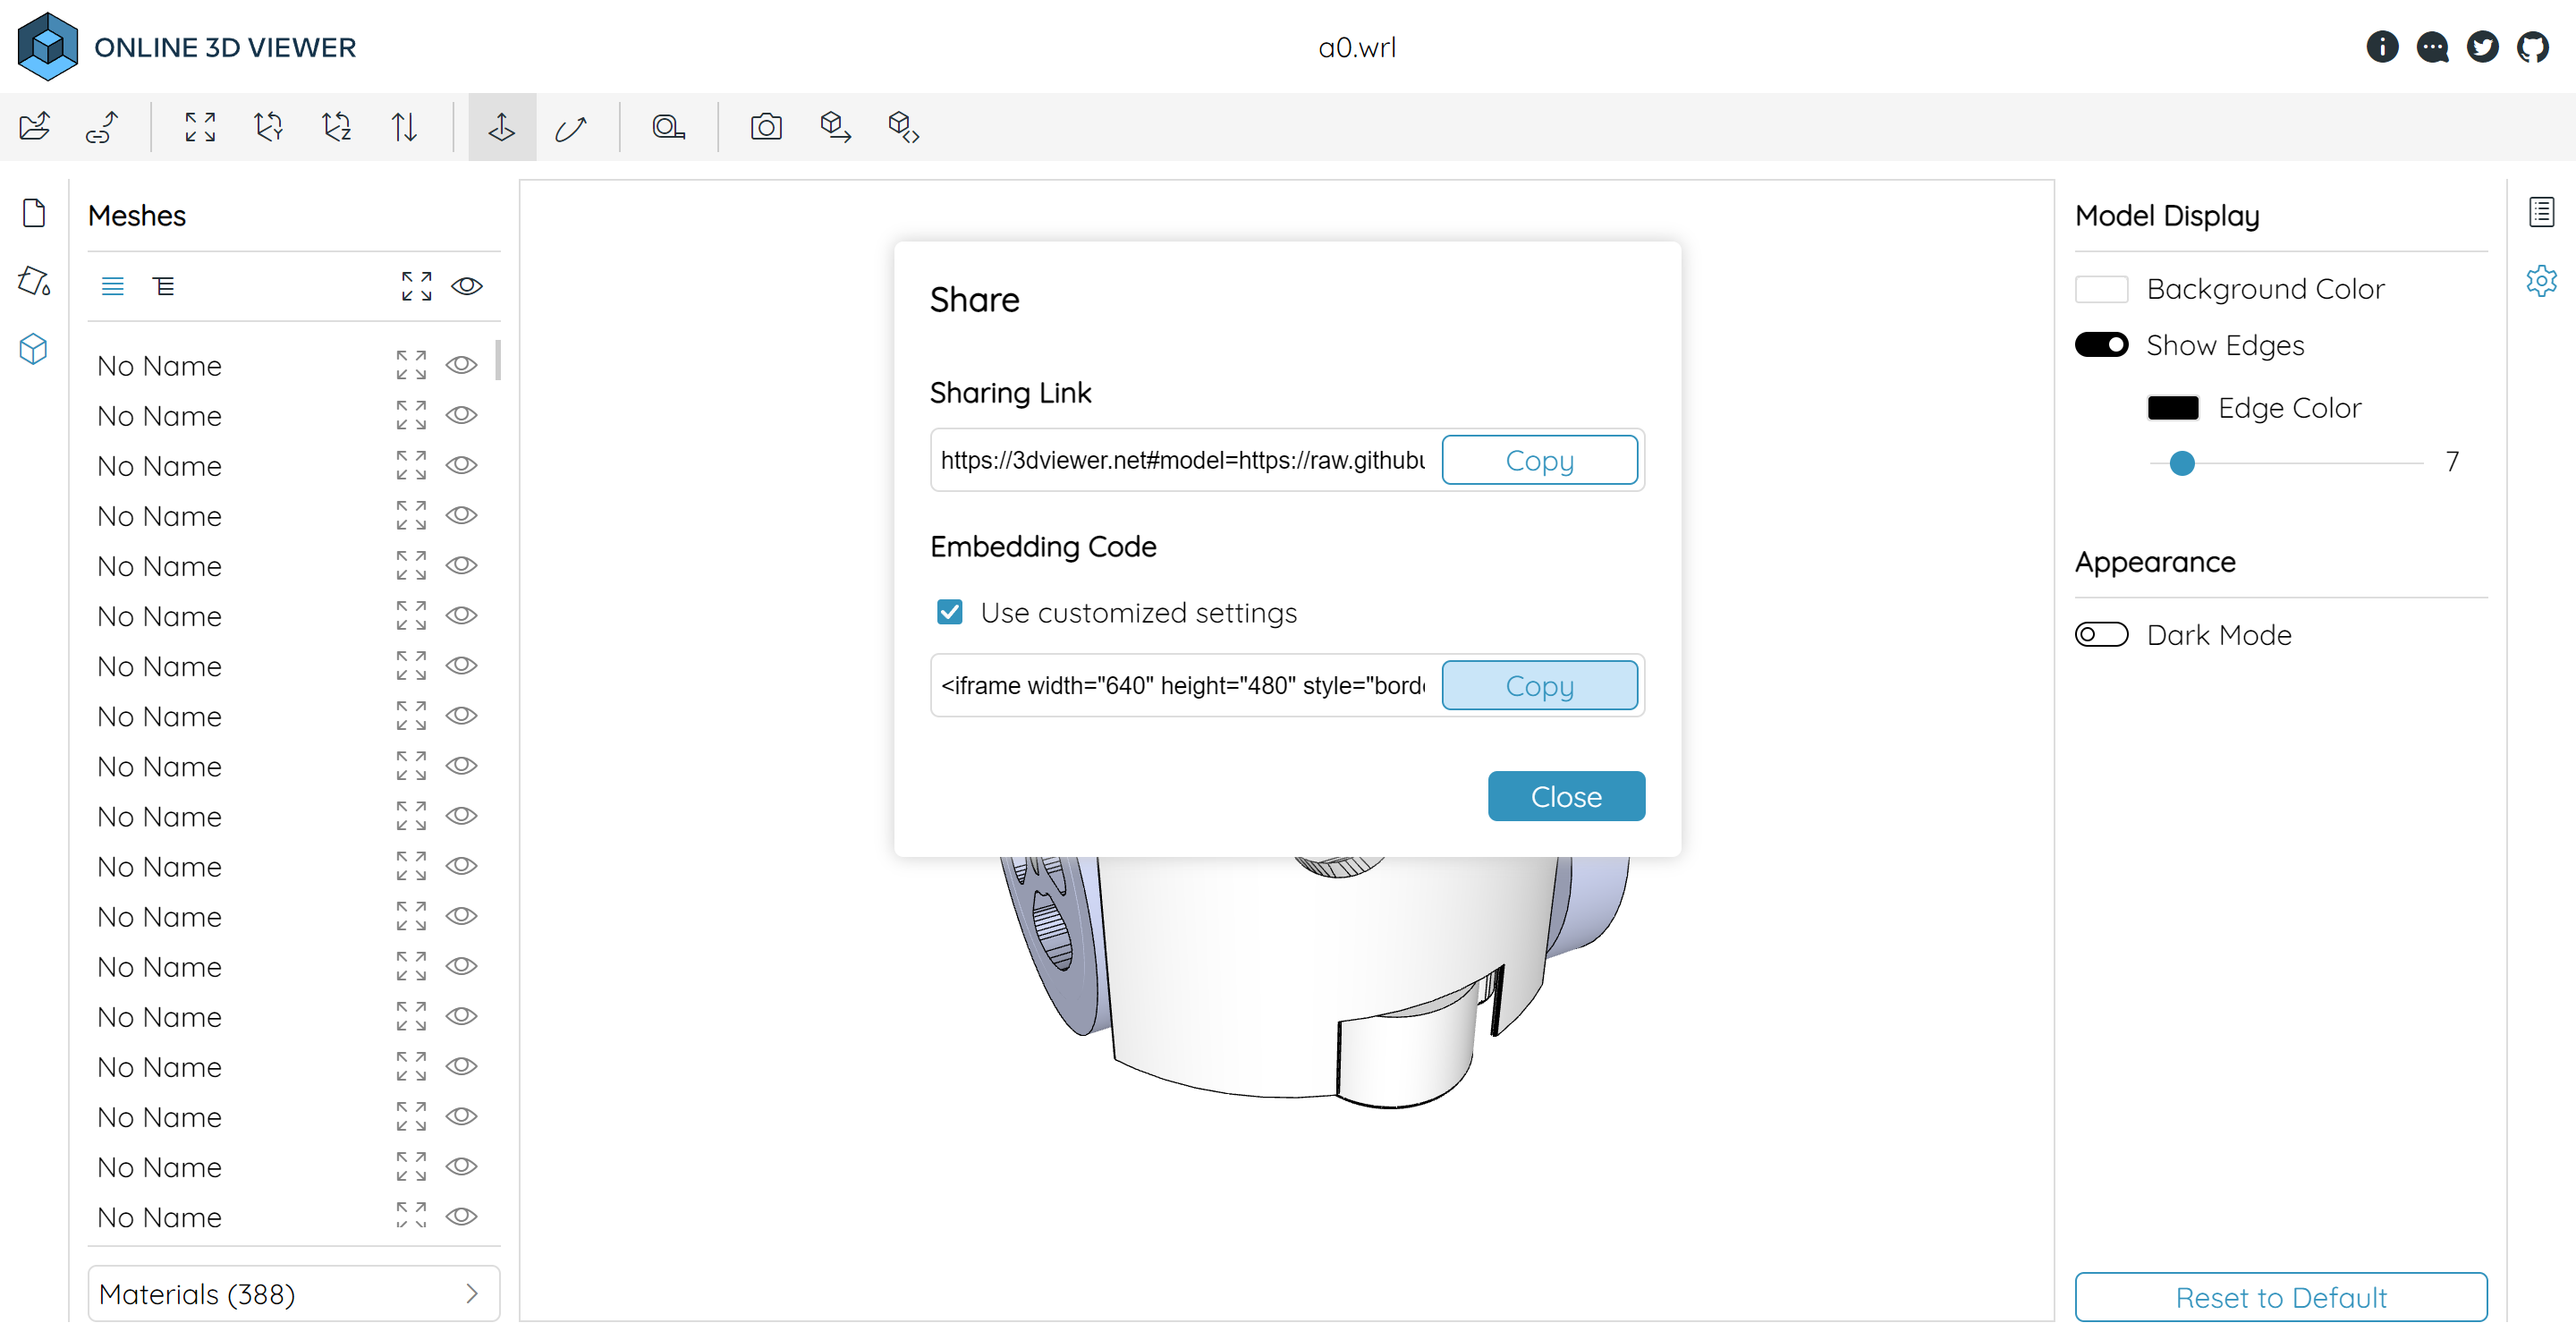Click the Fit model to window icon
2576x1340 pixels.
pos(200,127)
